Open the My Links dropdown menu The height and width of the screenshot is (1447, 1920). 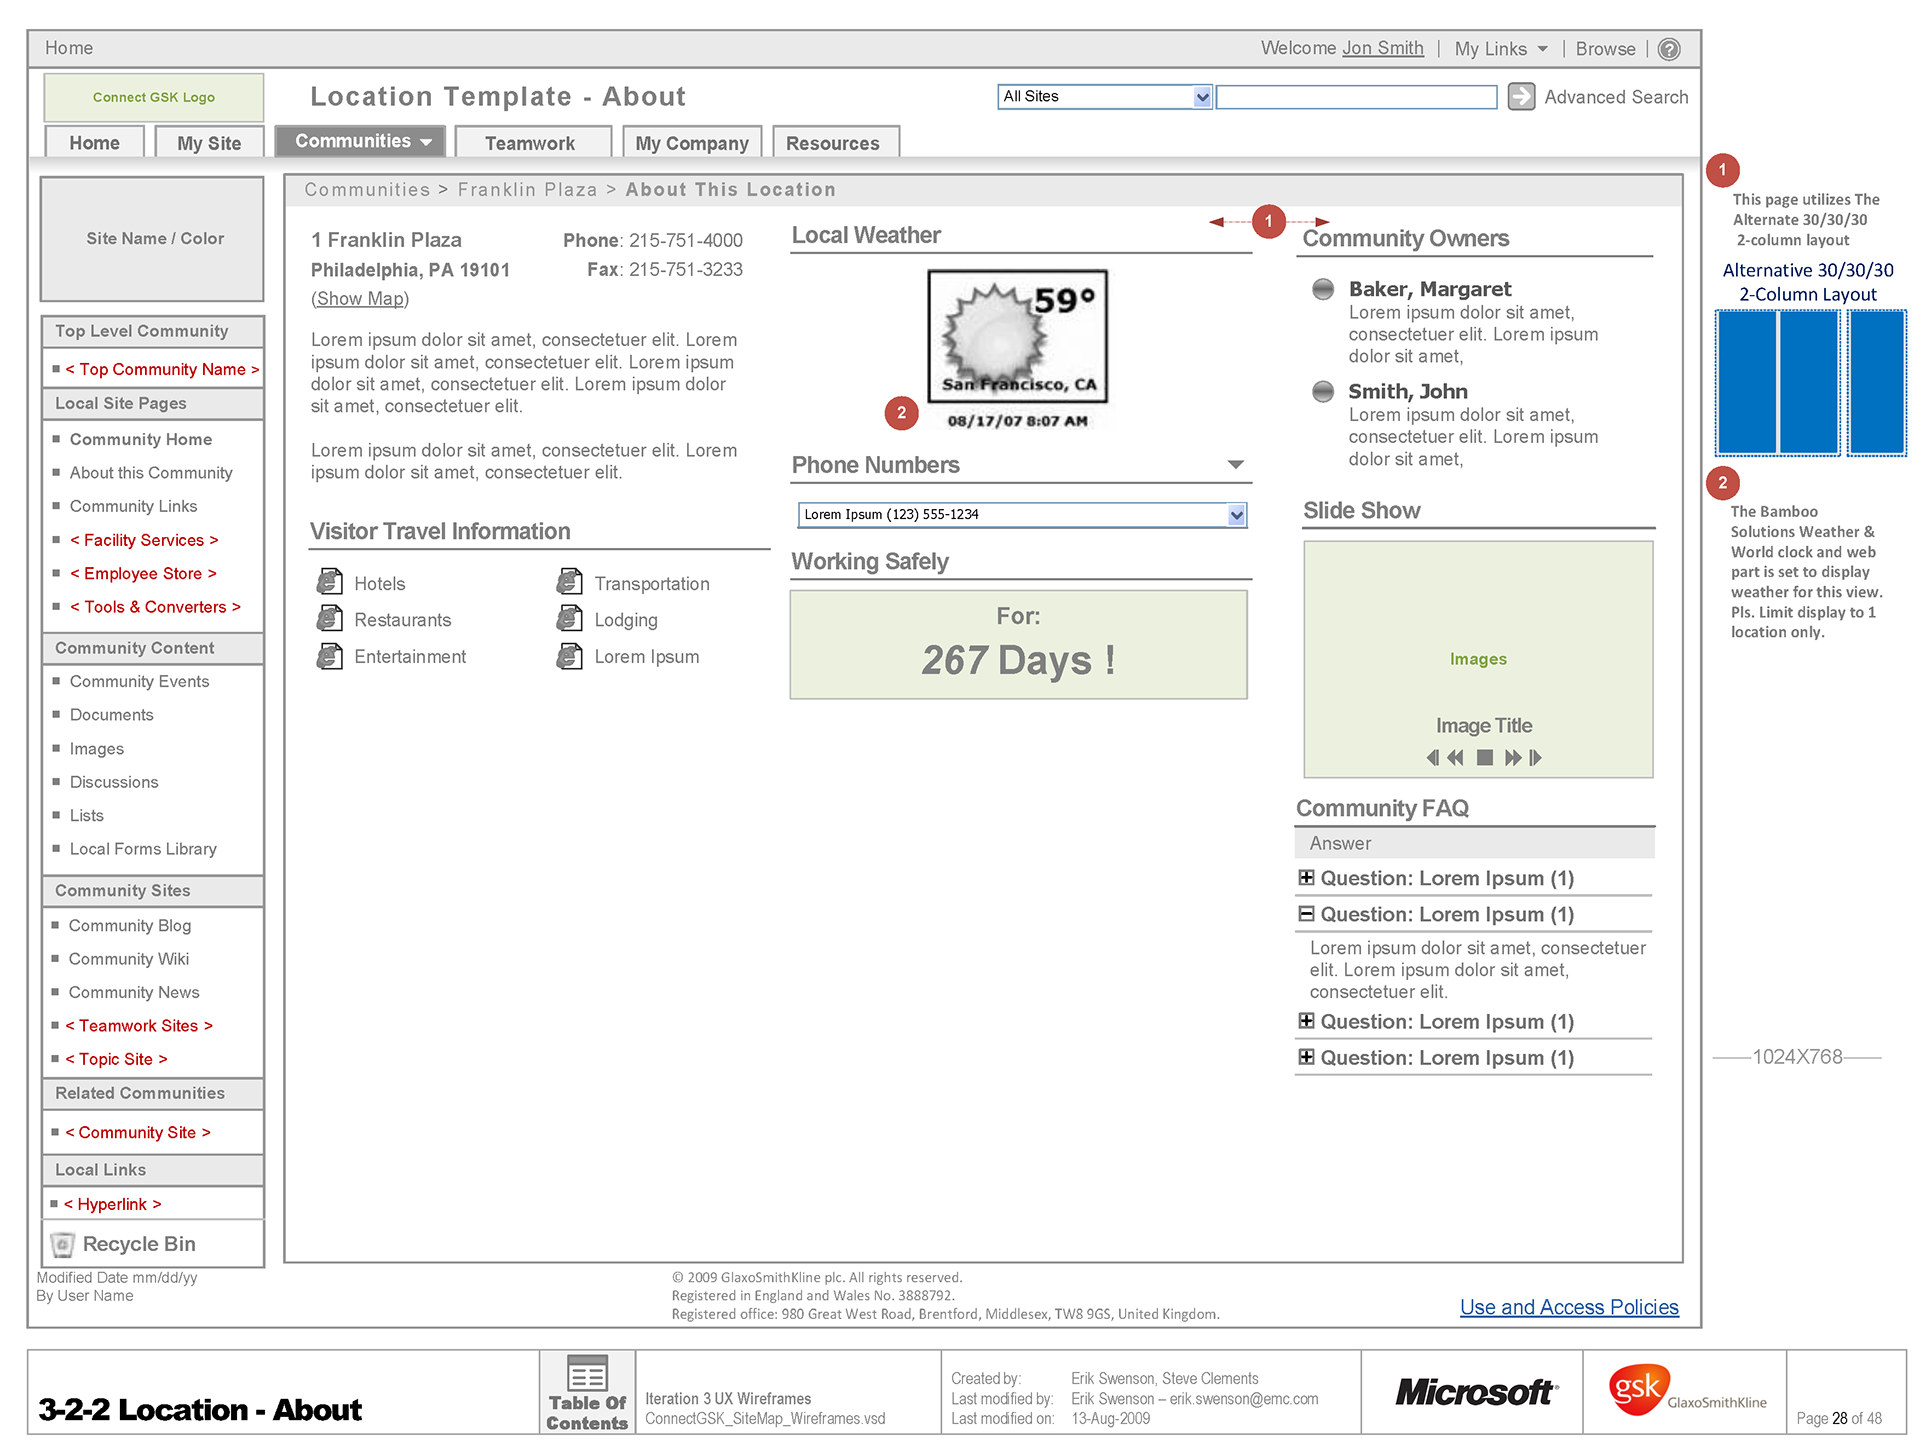(x=1500, y=49)
